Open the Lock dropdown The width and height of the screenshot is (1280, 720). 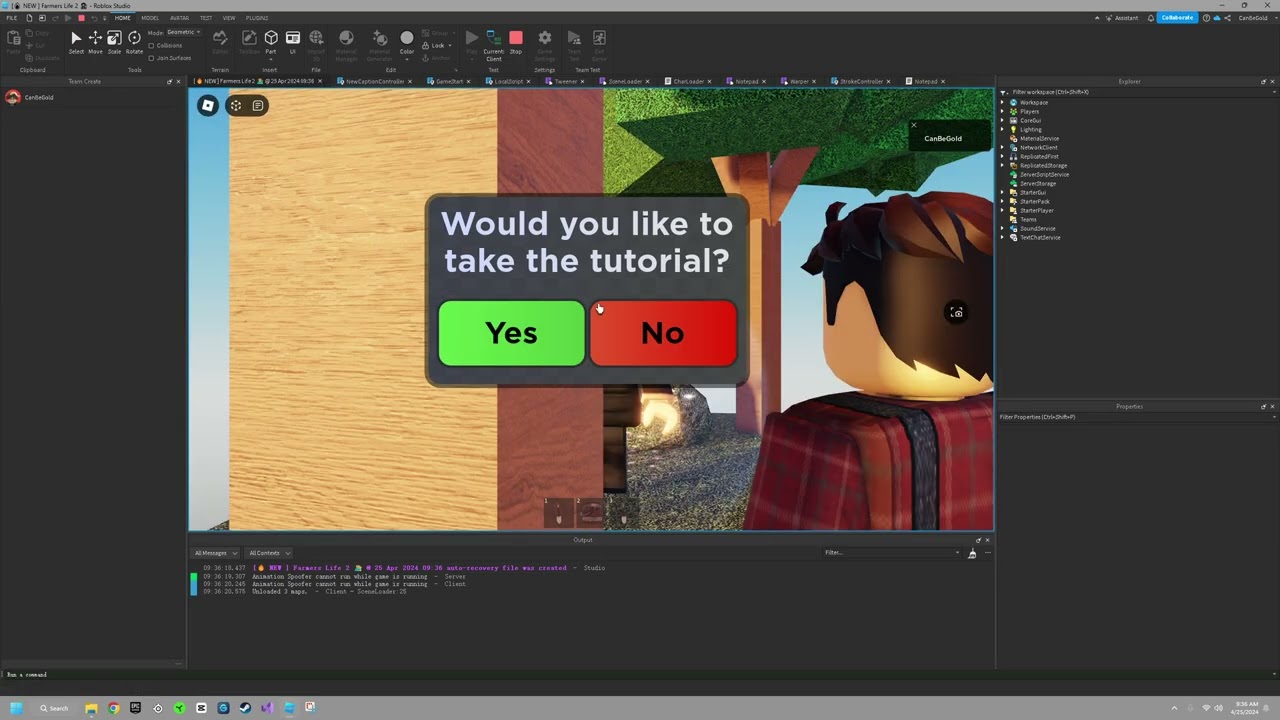coord(438,46)
